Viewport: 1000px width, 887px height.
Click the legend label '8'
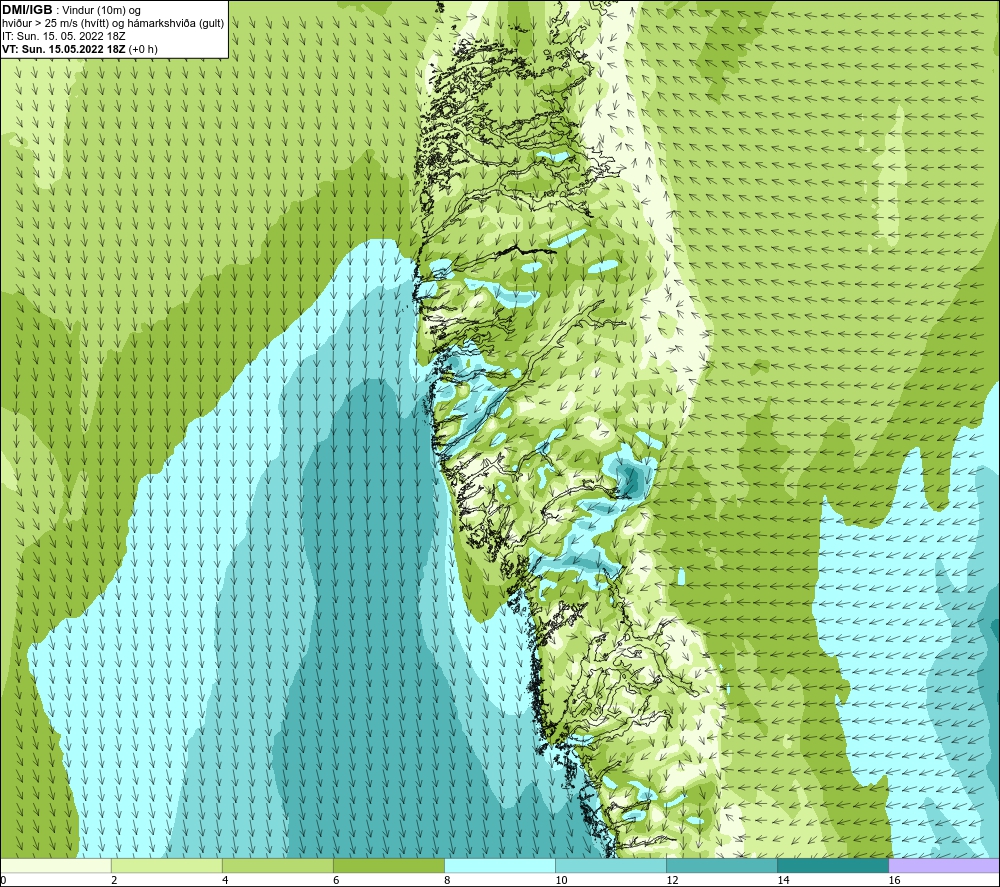tap(447, 881)
